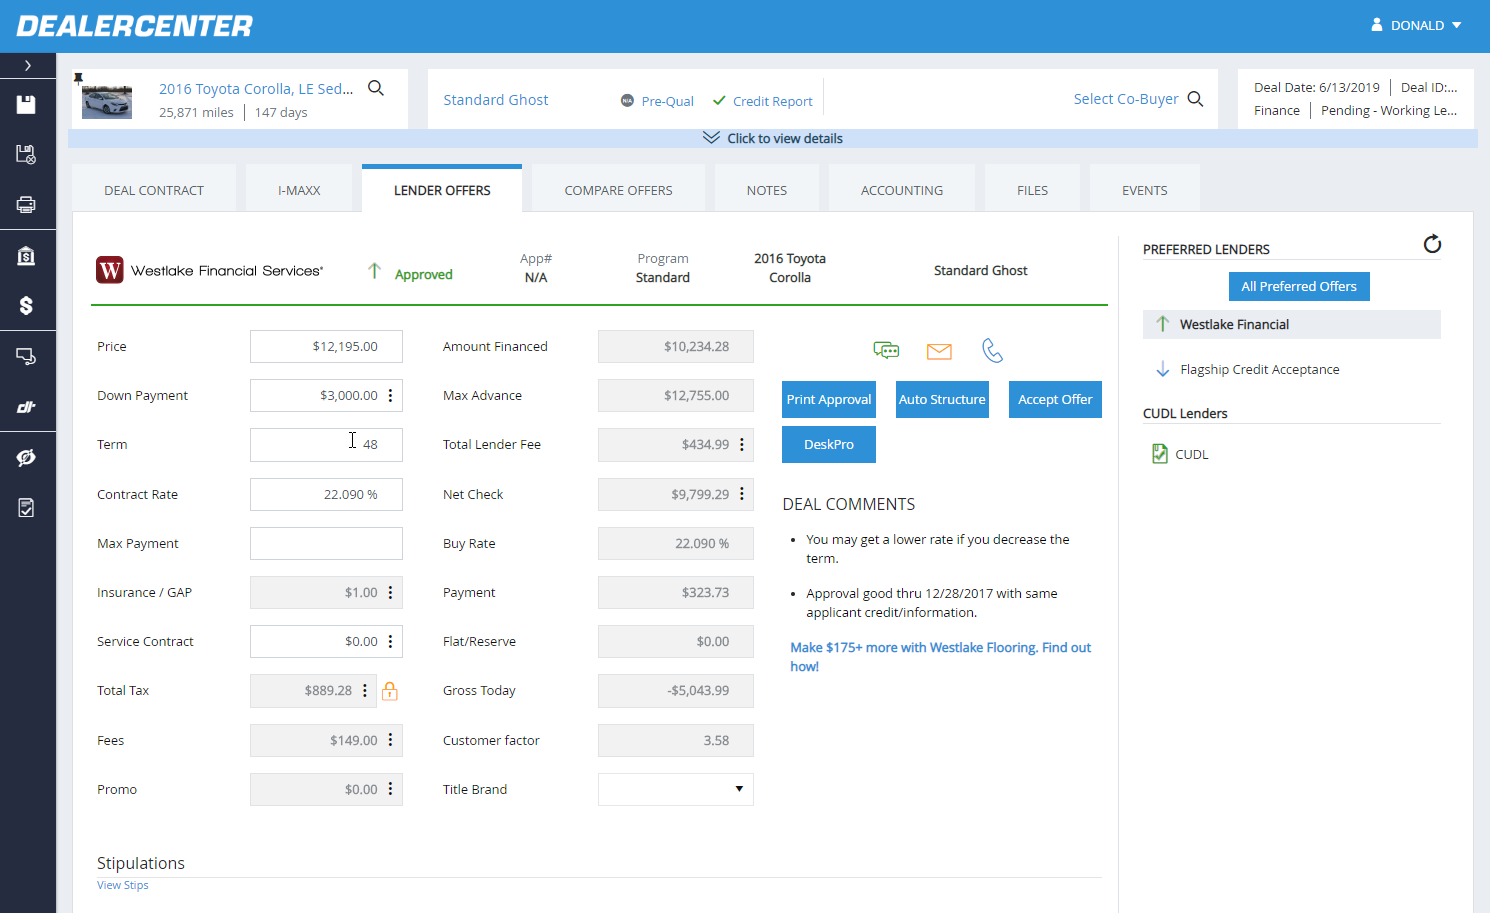Open the Events tab
This screenshot has width=1490, height=913.
pos(1145,190)
